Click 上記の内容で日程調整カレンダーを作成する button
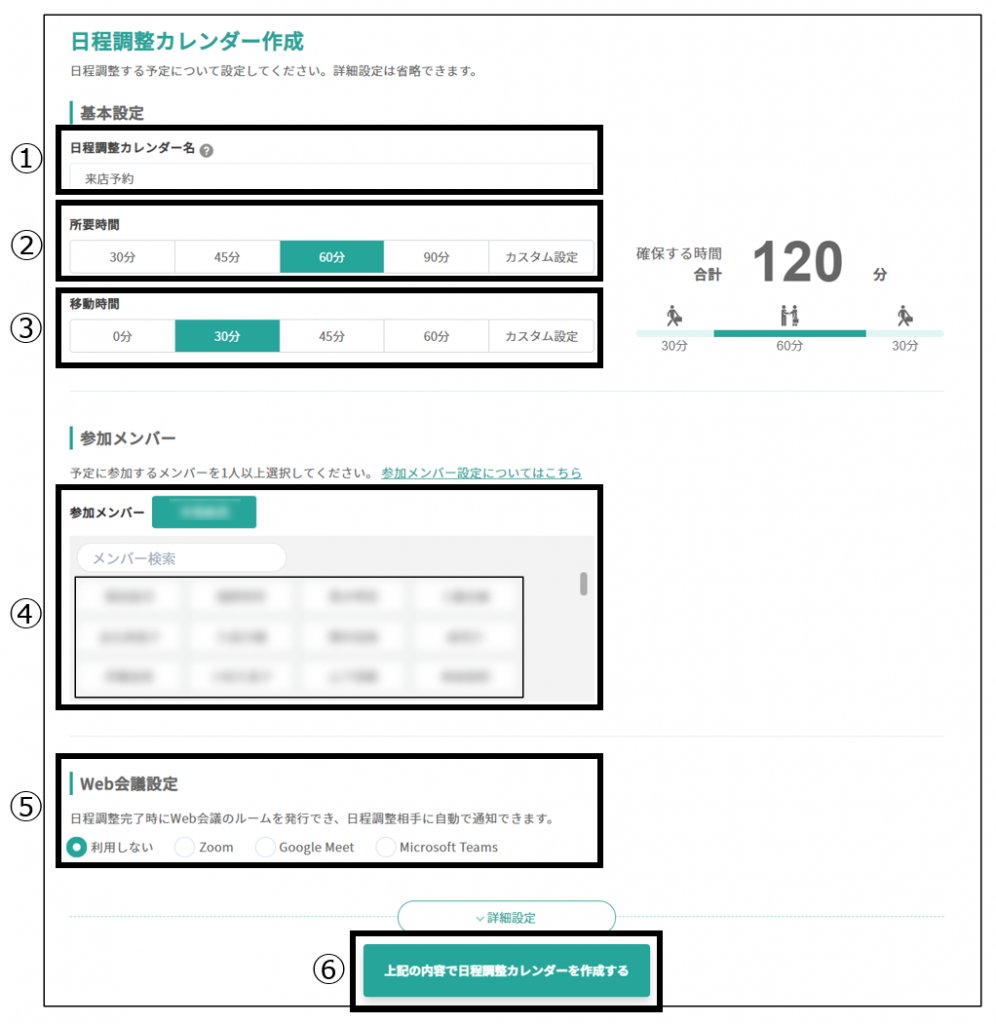Image resolution: width=996 pixels, height=1024 pixels. coord(506,970)
